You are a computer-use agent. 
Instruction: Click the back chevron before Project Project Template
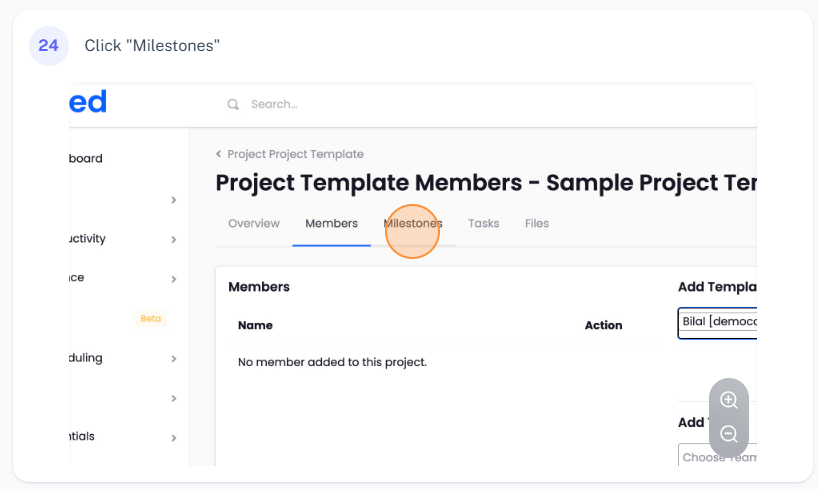219,155
